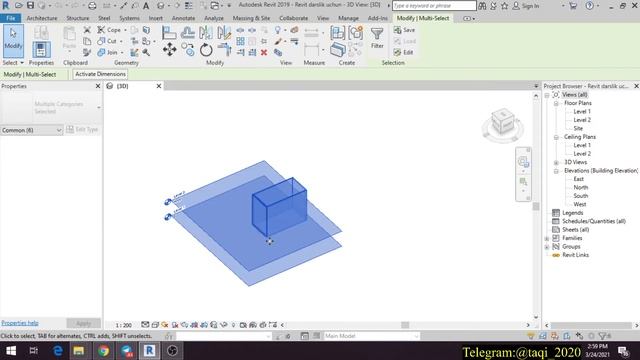Collapse the Views (all) tree node
Screen dimensions: 640x360
(x=547, y=95)
